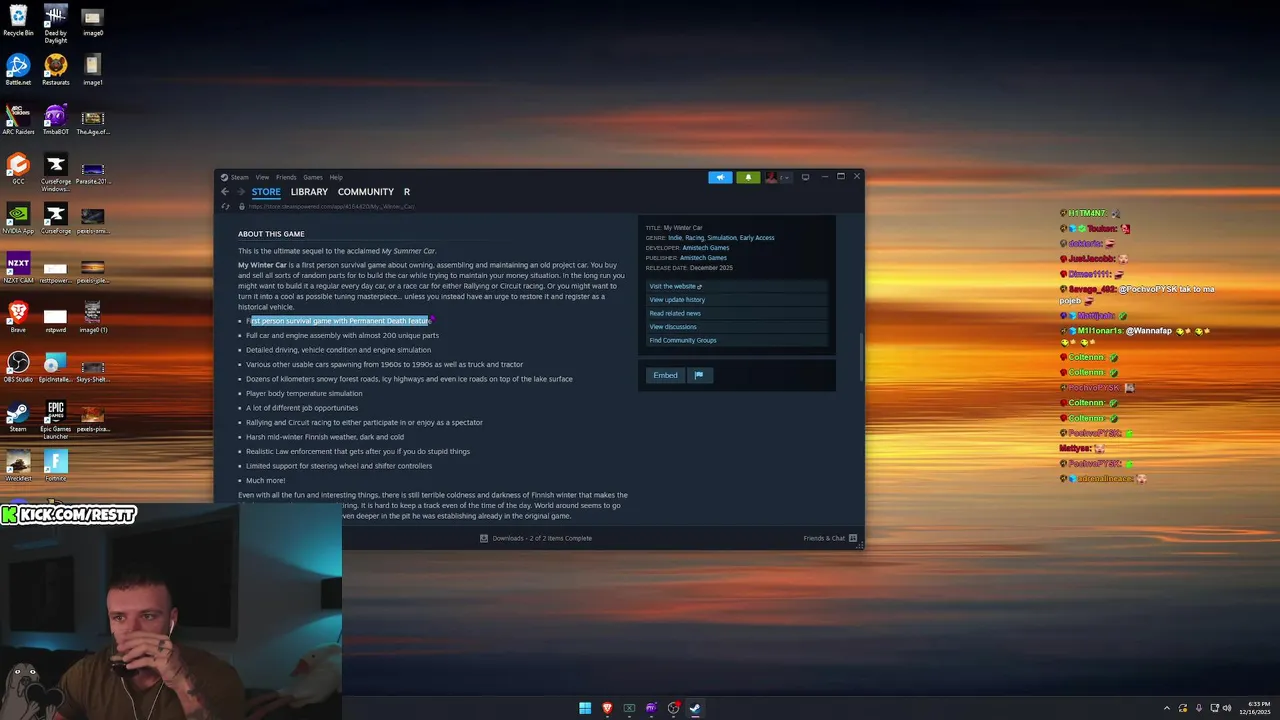Open the Steam Big Picture mode icon
1280x720 pixels.
click(805, 177)
